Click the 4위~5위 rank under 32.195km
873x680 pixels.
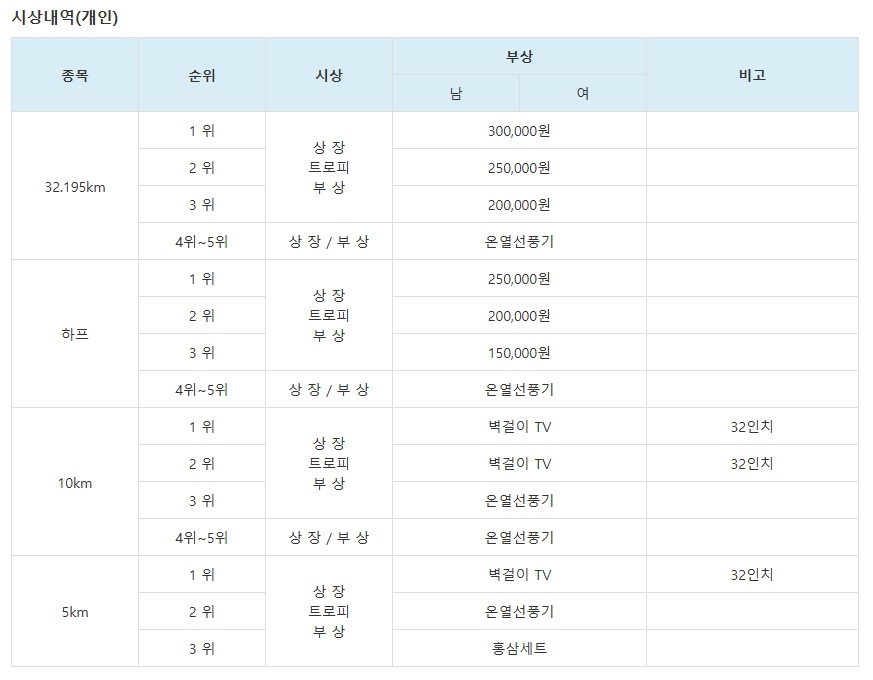tap(202, 242)
